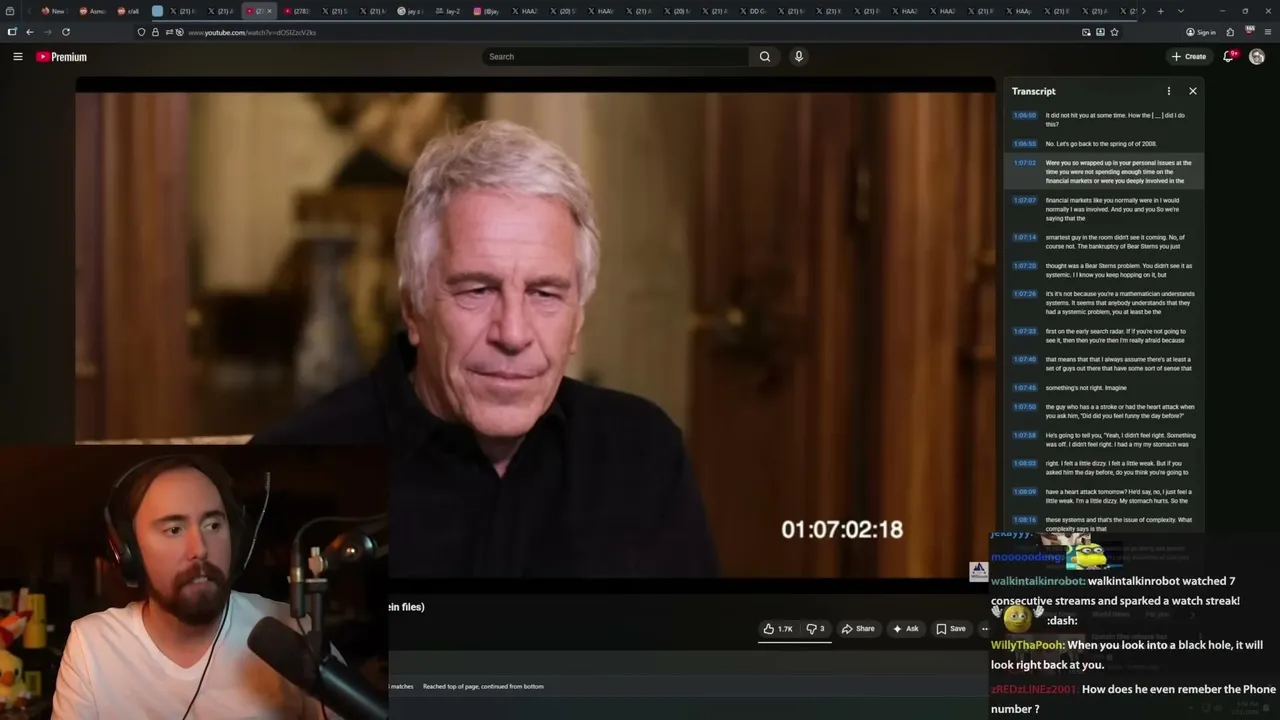Viewport: 1280px width, 720px height.
Task: Jump to transcript timestamp 1:07:07
Action: pyautogui.click(x=1025, y=200)
